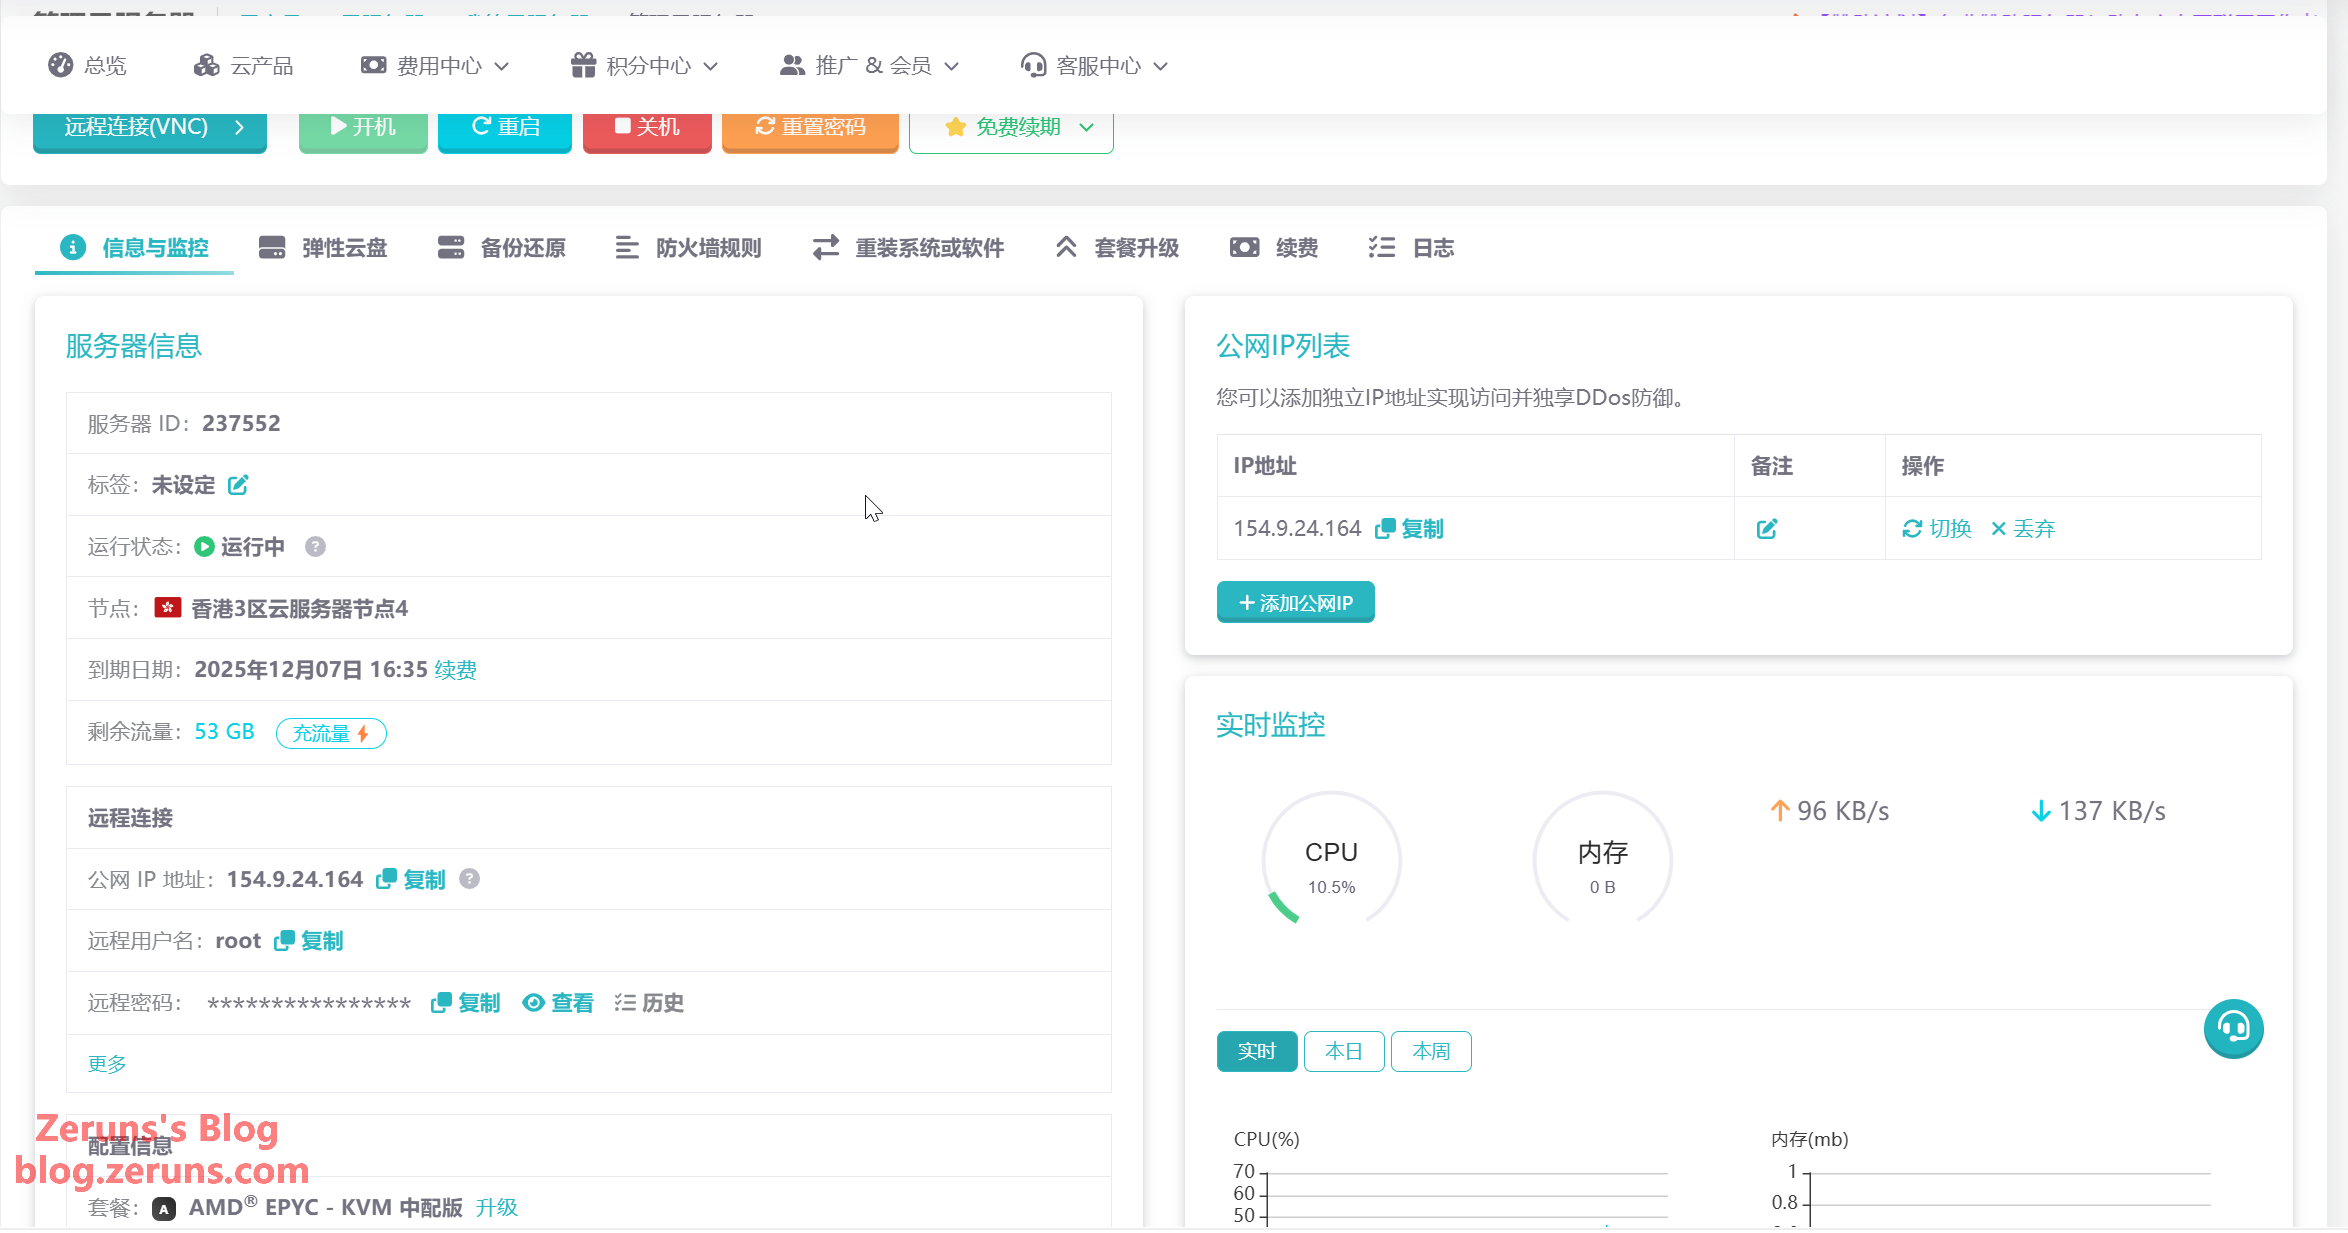This screenshot has height=1233, width=2348.
Task: Click the 充流量 recharge traffic button
Action: (x=331, y=734)
